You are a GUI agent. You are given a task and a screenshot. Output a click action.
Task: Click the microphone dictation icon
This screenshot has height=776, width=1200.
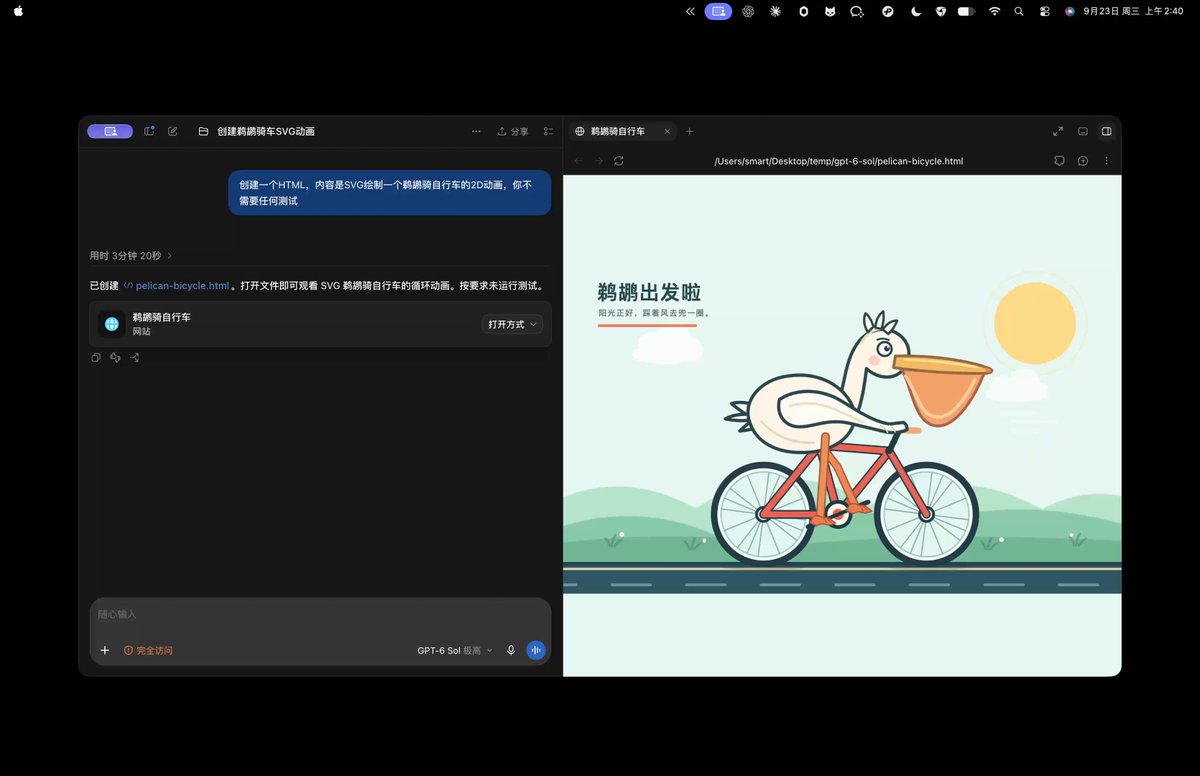coord(511,650)
